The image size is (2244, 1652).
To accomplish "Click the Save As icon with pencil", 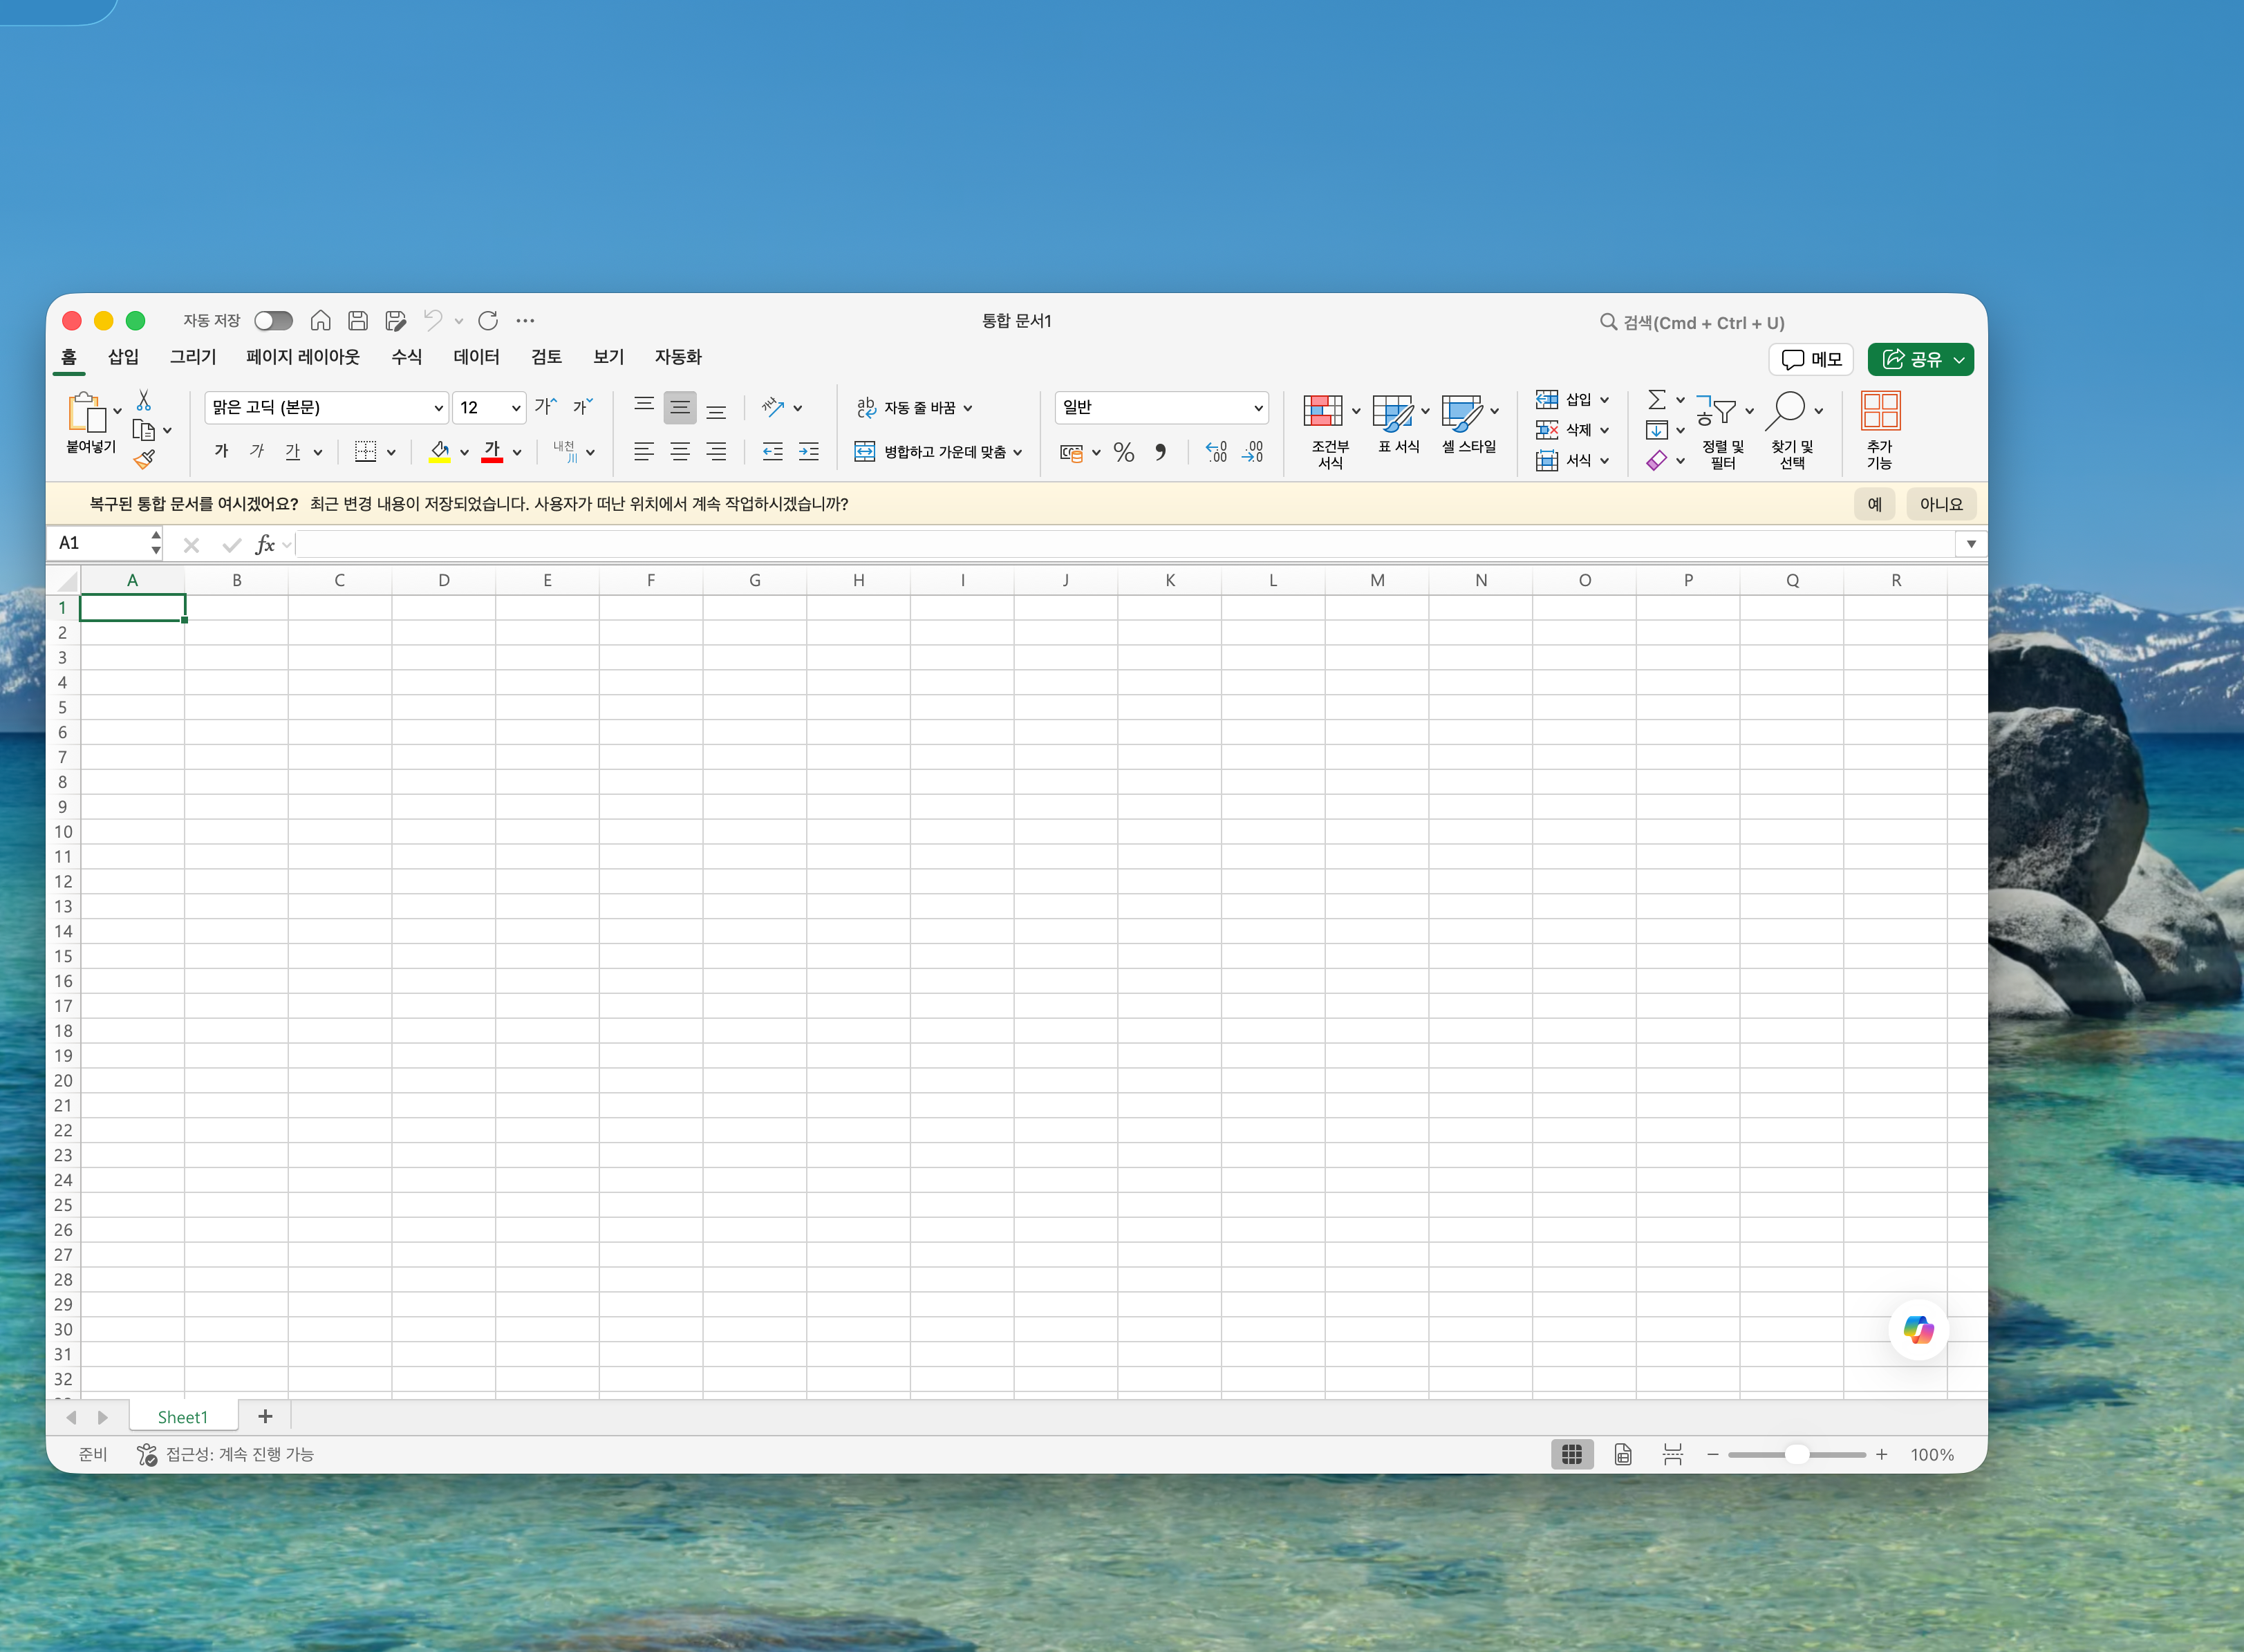I will (396, 320).
